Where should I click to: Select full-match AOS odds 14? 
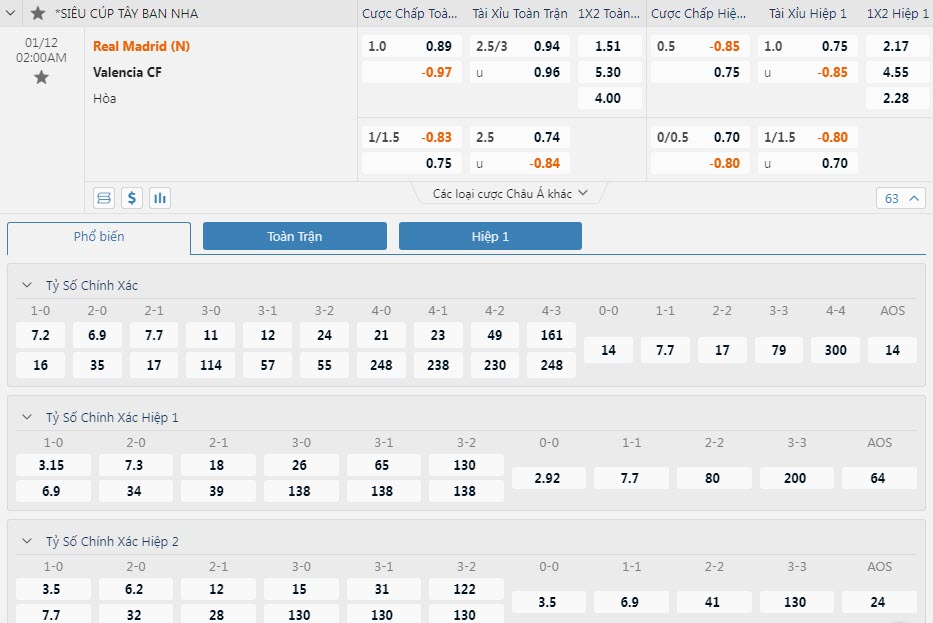pyautogui.click(x=892, y=350)
